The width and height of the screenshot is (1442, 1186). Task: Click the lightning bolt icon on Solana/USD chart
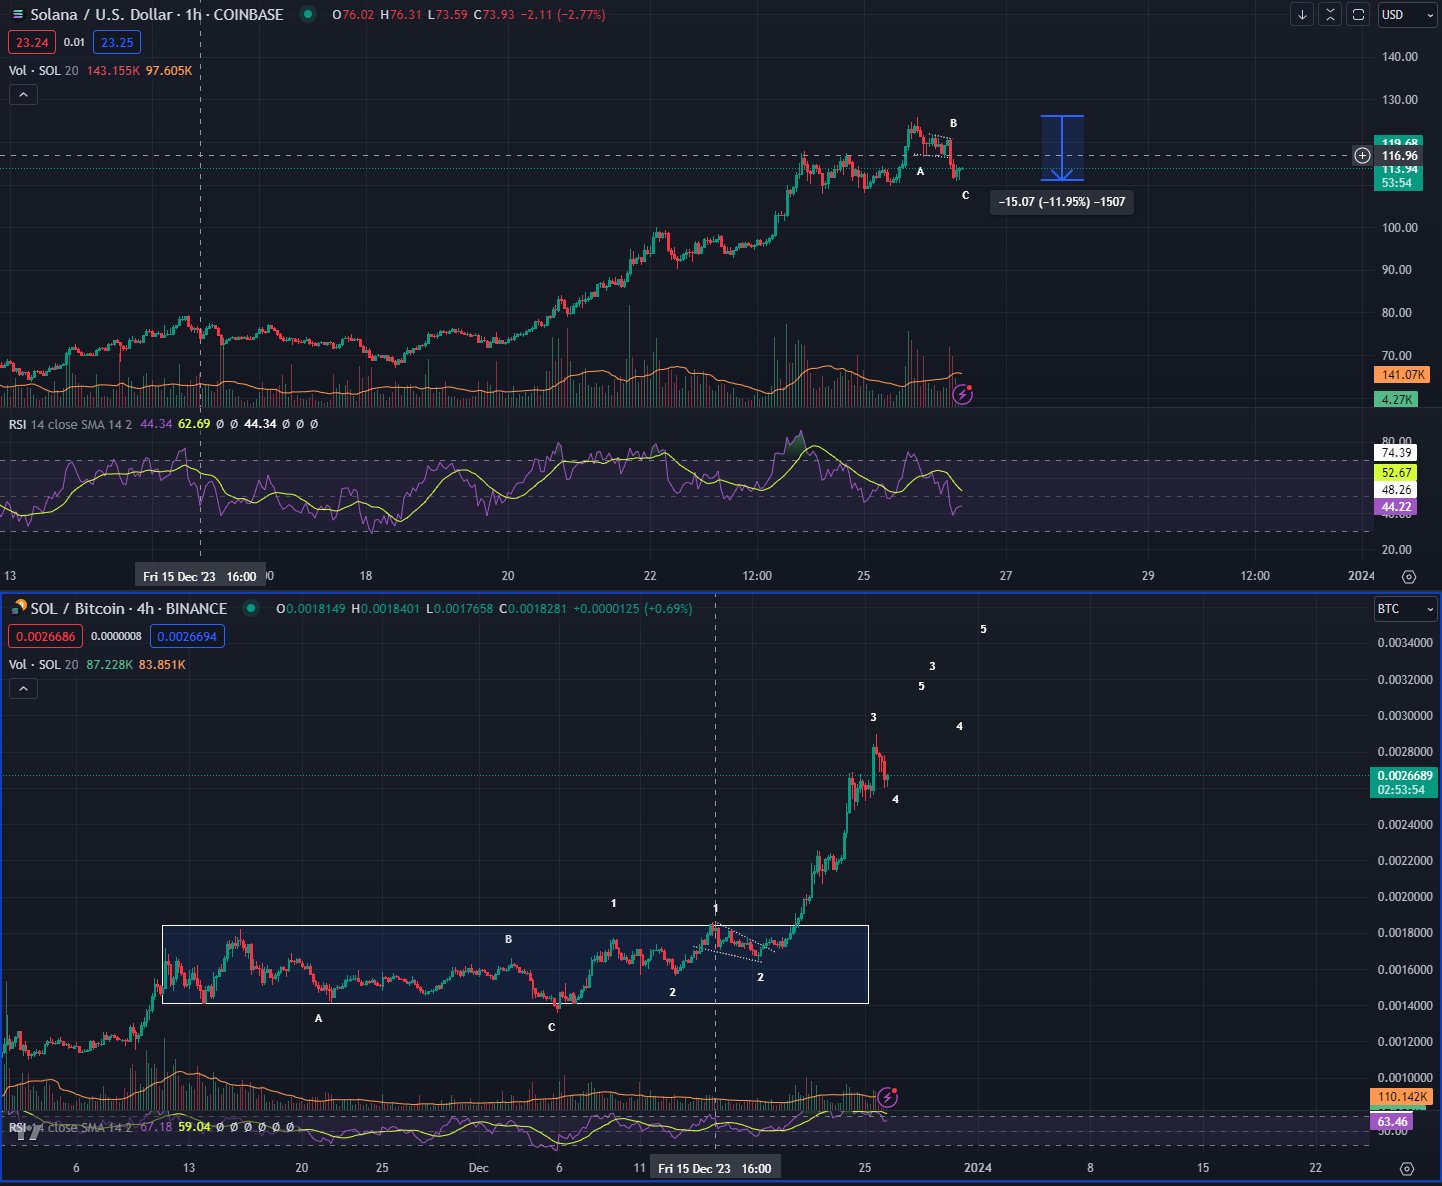click(962, 395)
